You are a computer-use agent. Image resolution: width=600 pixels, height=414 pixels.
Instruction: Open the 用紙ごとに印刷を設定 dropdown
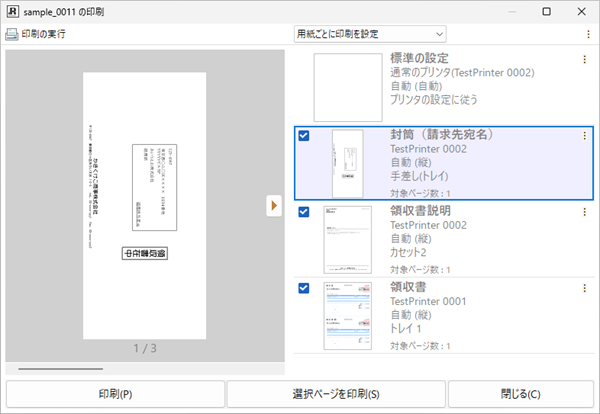[x=370, y=34]
